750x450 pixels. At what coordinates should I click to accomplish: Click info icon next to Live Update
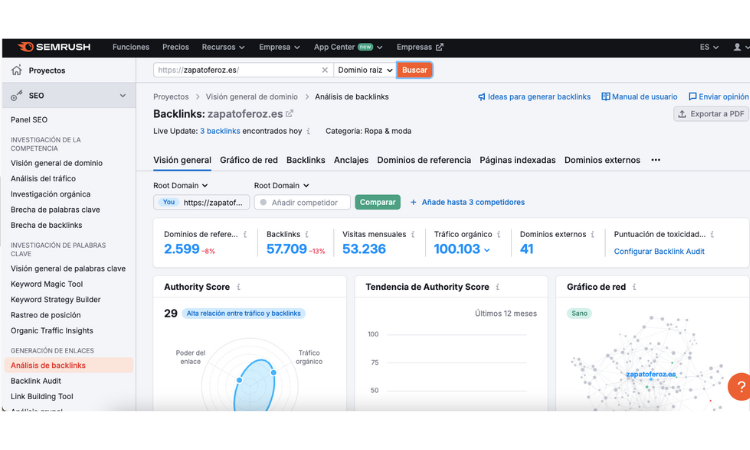[x=309, y=131]
